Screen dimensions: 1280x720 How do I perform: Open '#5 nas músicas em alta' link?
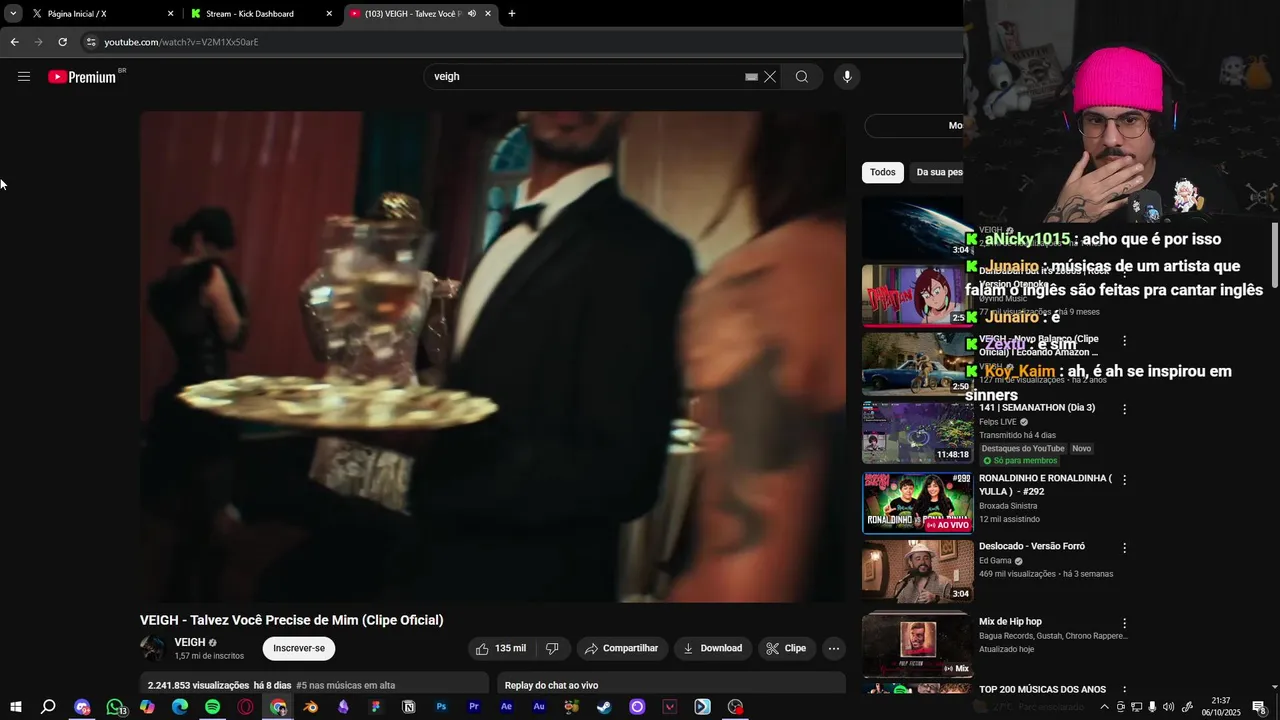[x=345, y=686]
